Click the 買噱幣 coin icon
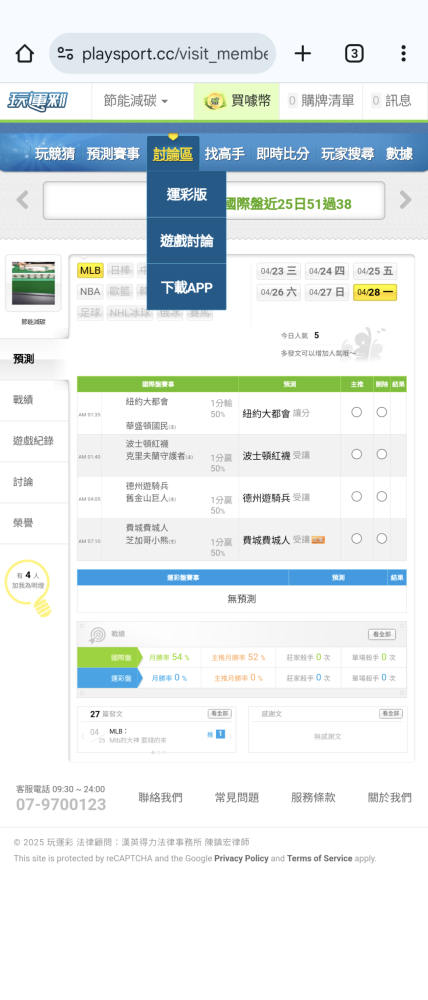 coord(215,101)
